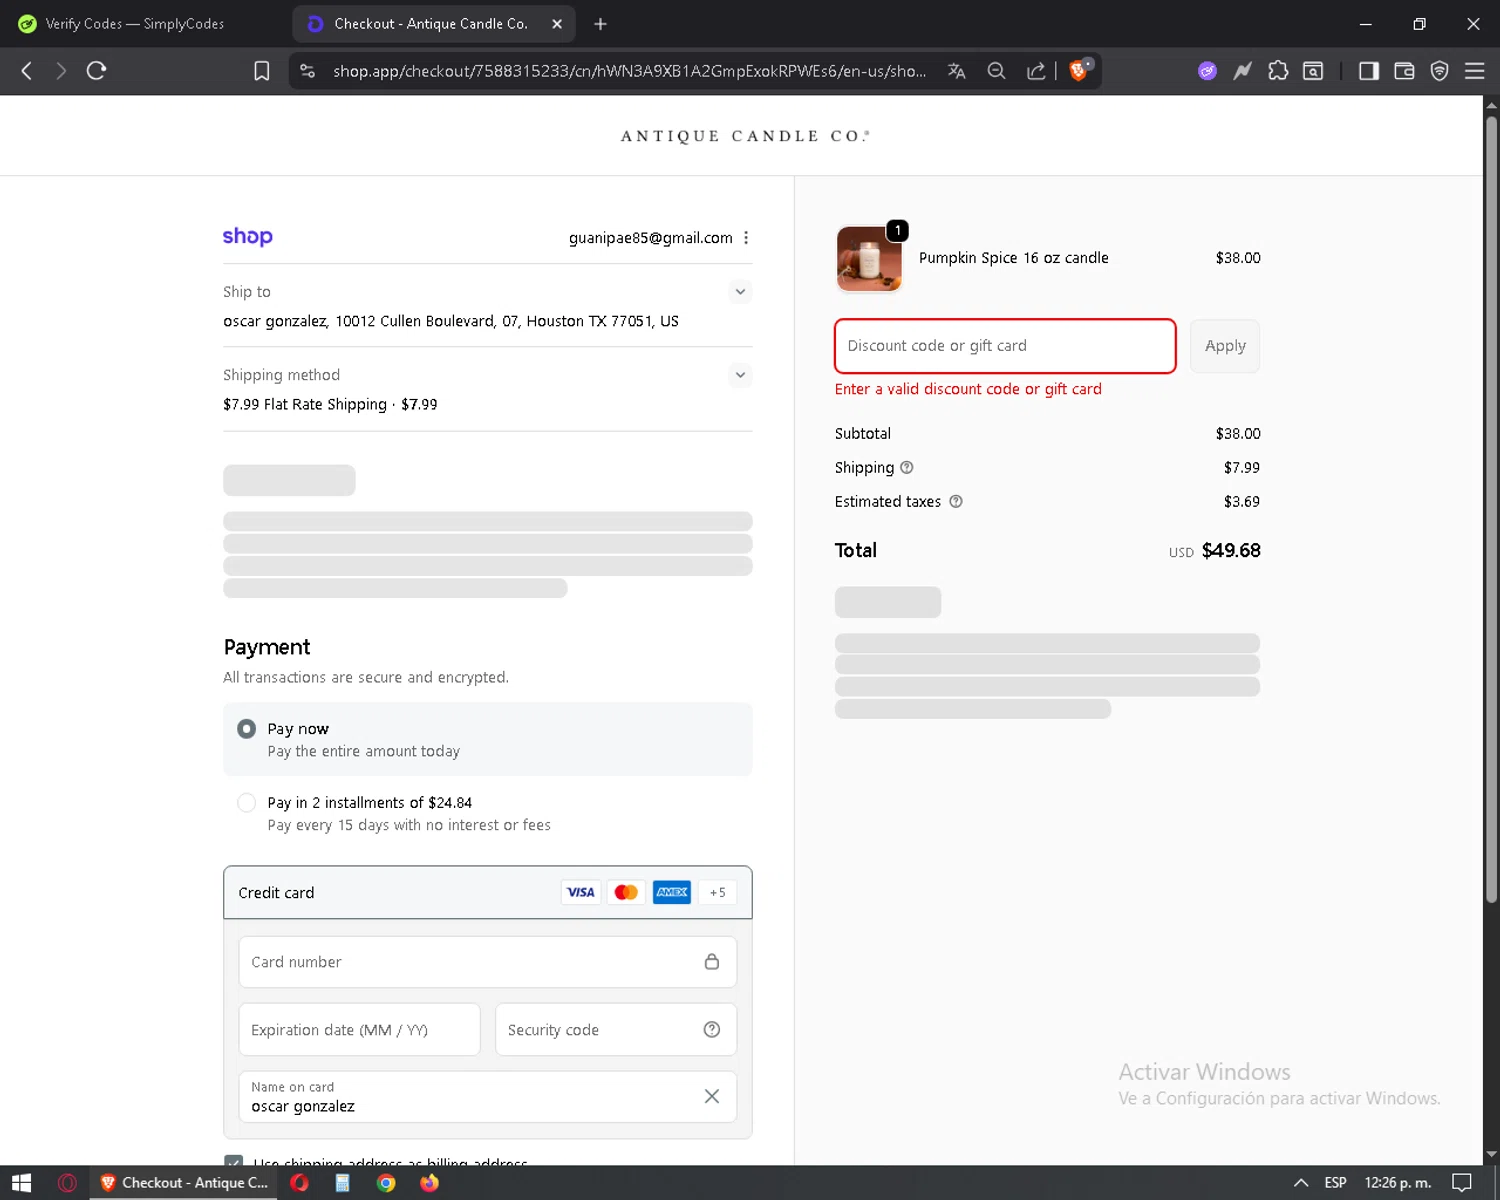
Task: Open Chrome from the taskbar
Action: pyautogui.click(x=386, y=1183)
